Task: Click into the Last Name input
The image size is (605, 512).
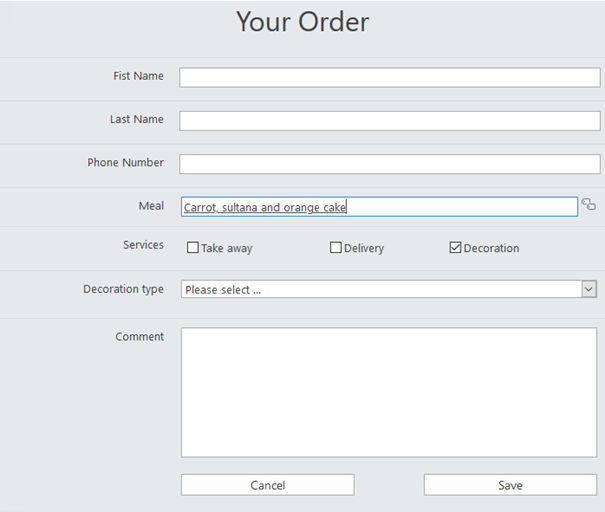Action: click(390, 121)
